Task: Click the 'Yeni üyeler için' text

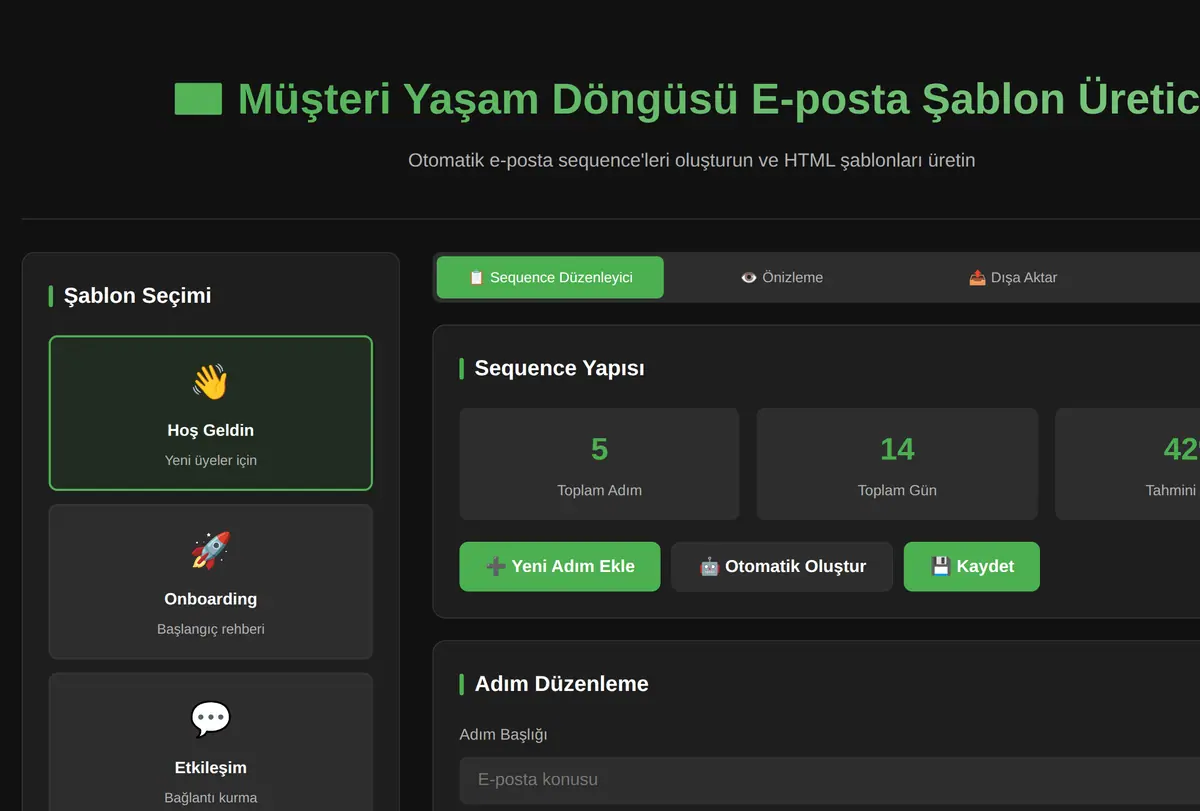Action: click(211, 460)
